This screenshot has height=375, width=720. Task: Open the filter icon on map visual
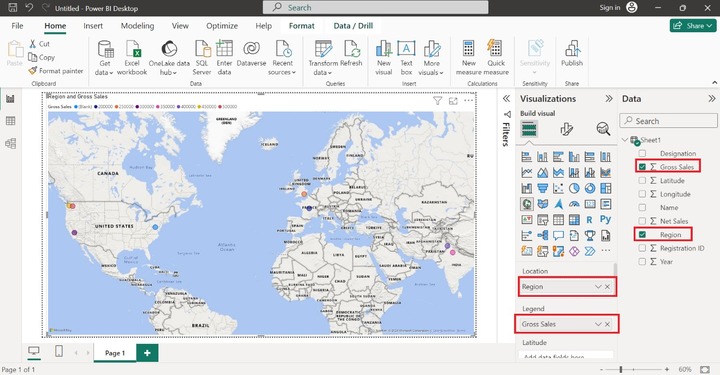(437, 101)
